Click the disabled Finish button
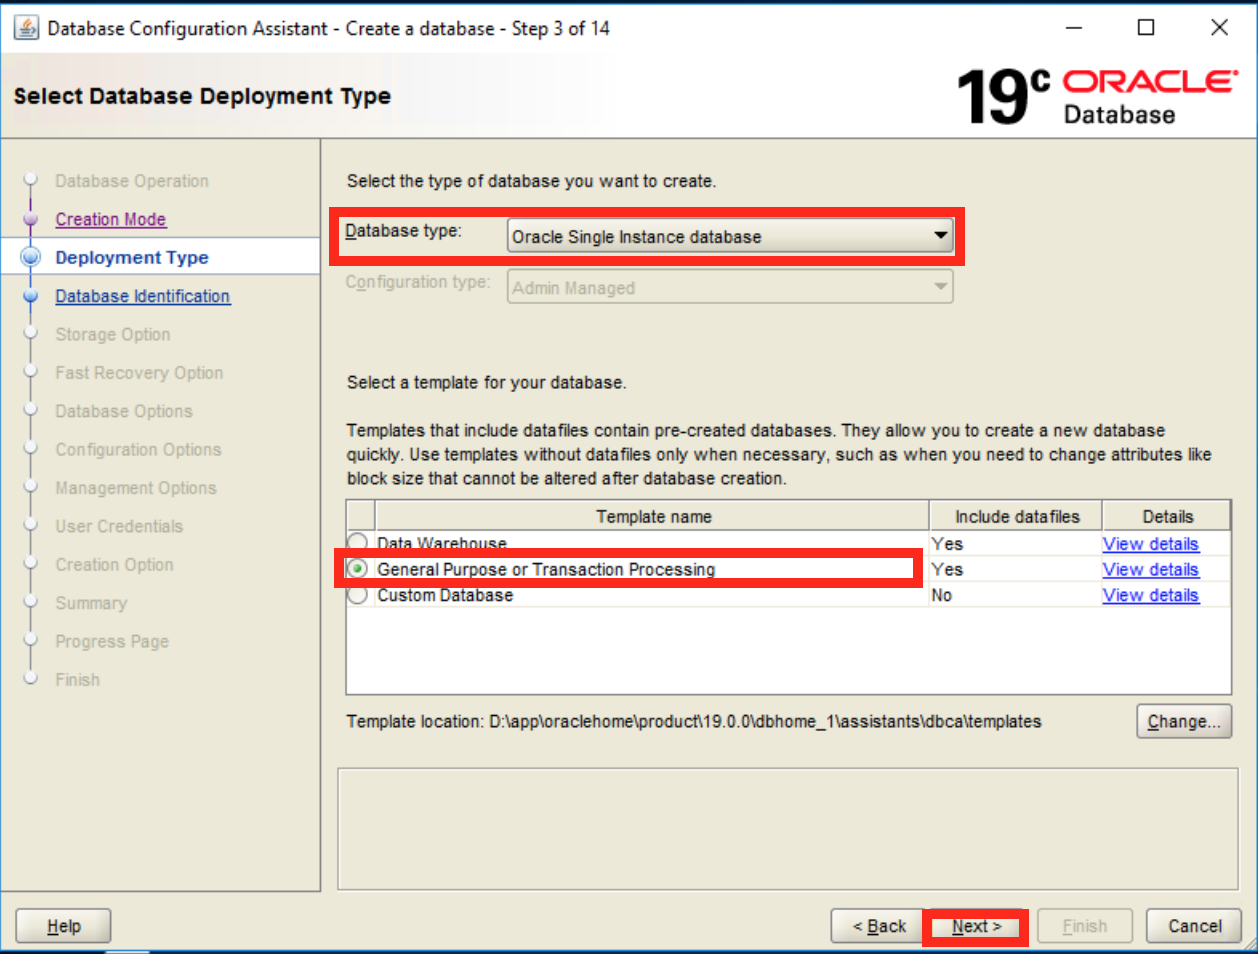Screen dimensions: 1258x954 [x=1085, y=926]
